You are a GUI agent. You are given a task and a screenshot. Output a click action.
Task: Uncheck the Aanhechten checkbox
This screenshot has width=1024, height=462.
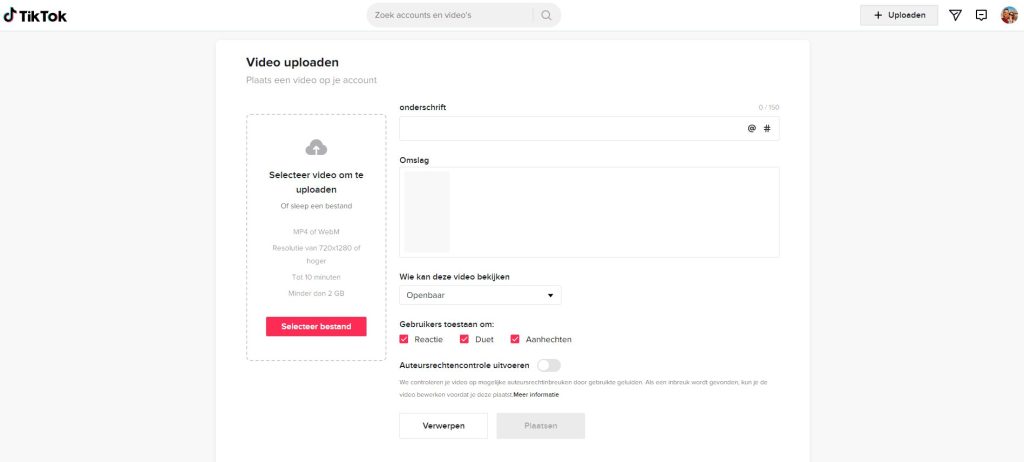click(x=515, y=339)
